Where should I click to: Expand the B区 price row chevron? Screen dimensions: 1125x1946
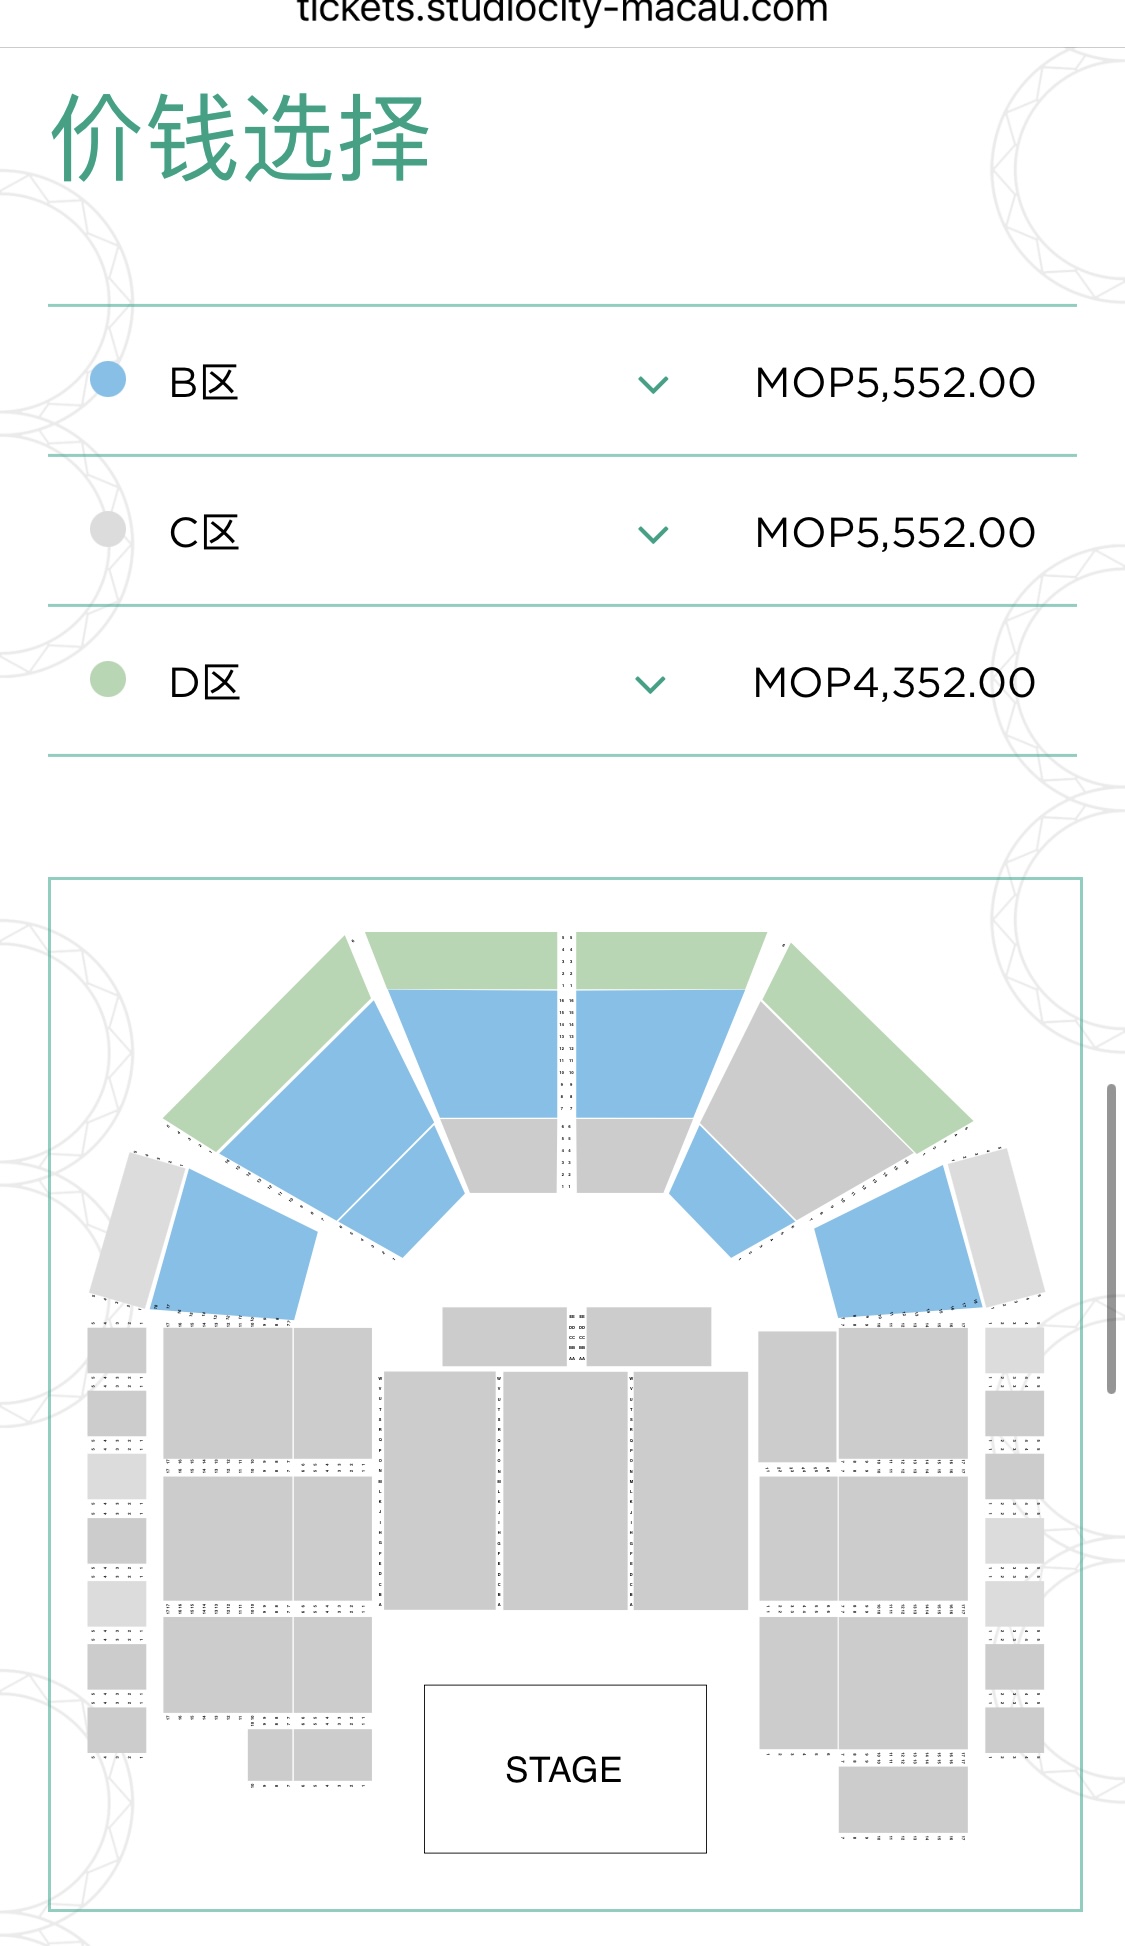click(x=653, y=384)
